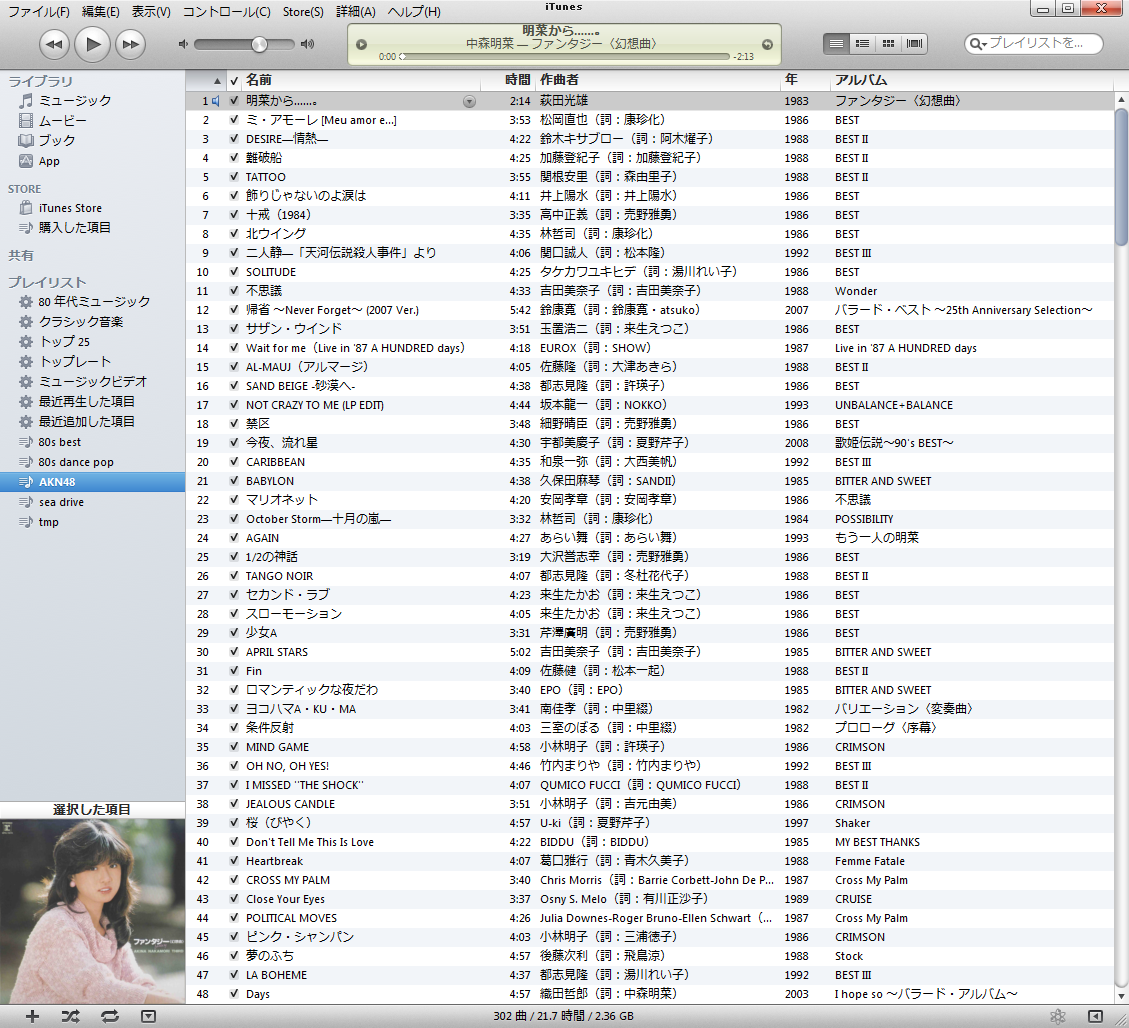Click the previous track rewind button
This screenshot has width=1129, height=1028.
(x=54, y=44)
